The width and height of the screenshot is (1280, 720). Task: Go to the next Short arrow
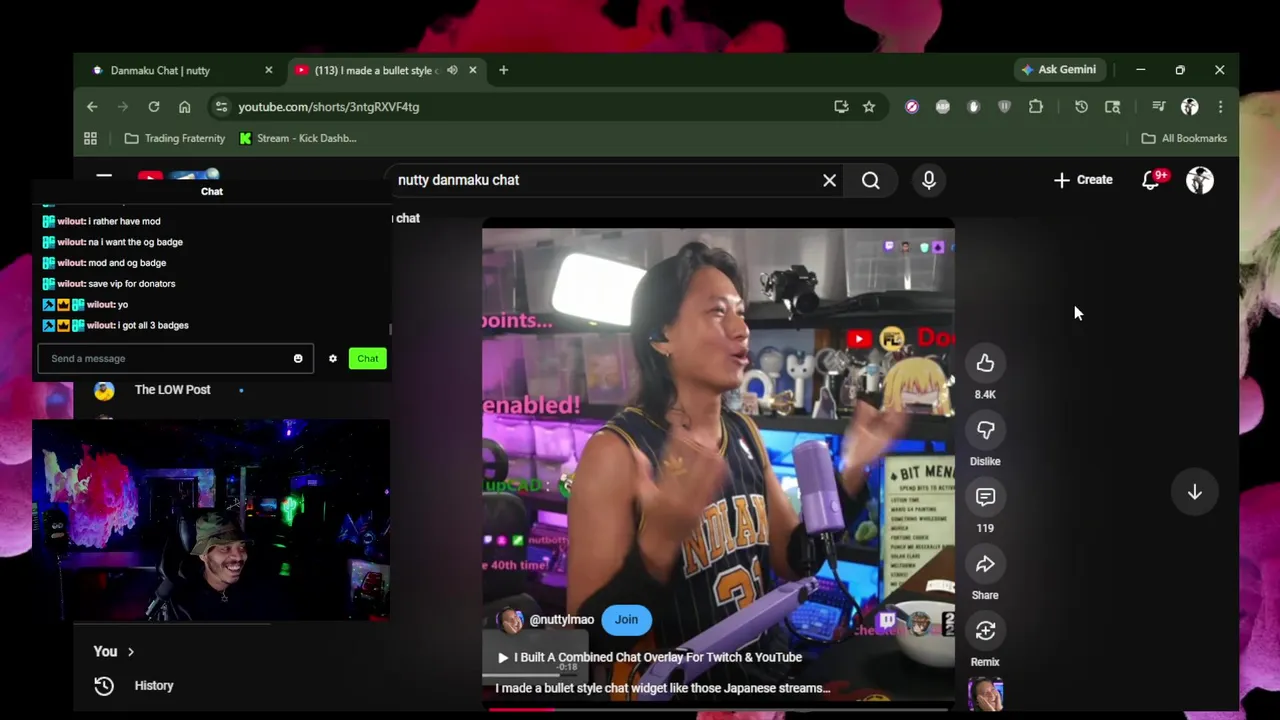[x=1194, y=492]
